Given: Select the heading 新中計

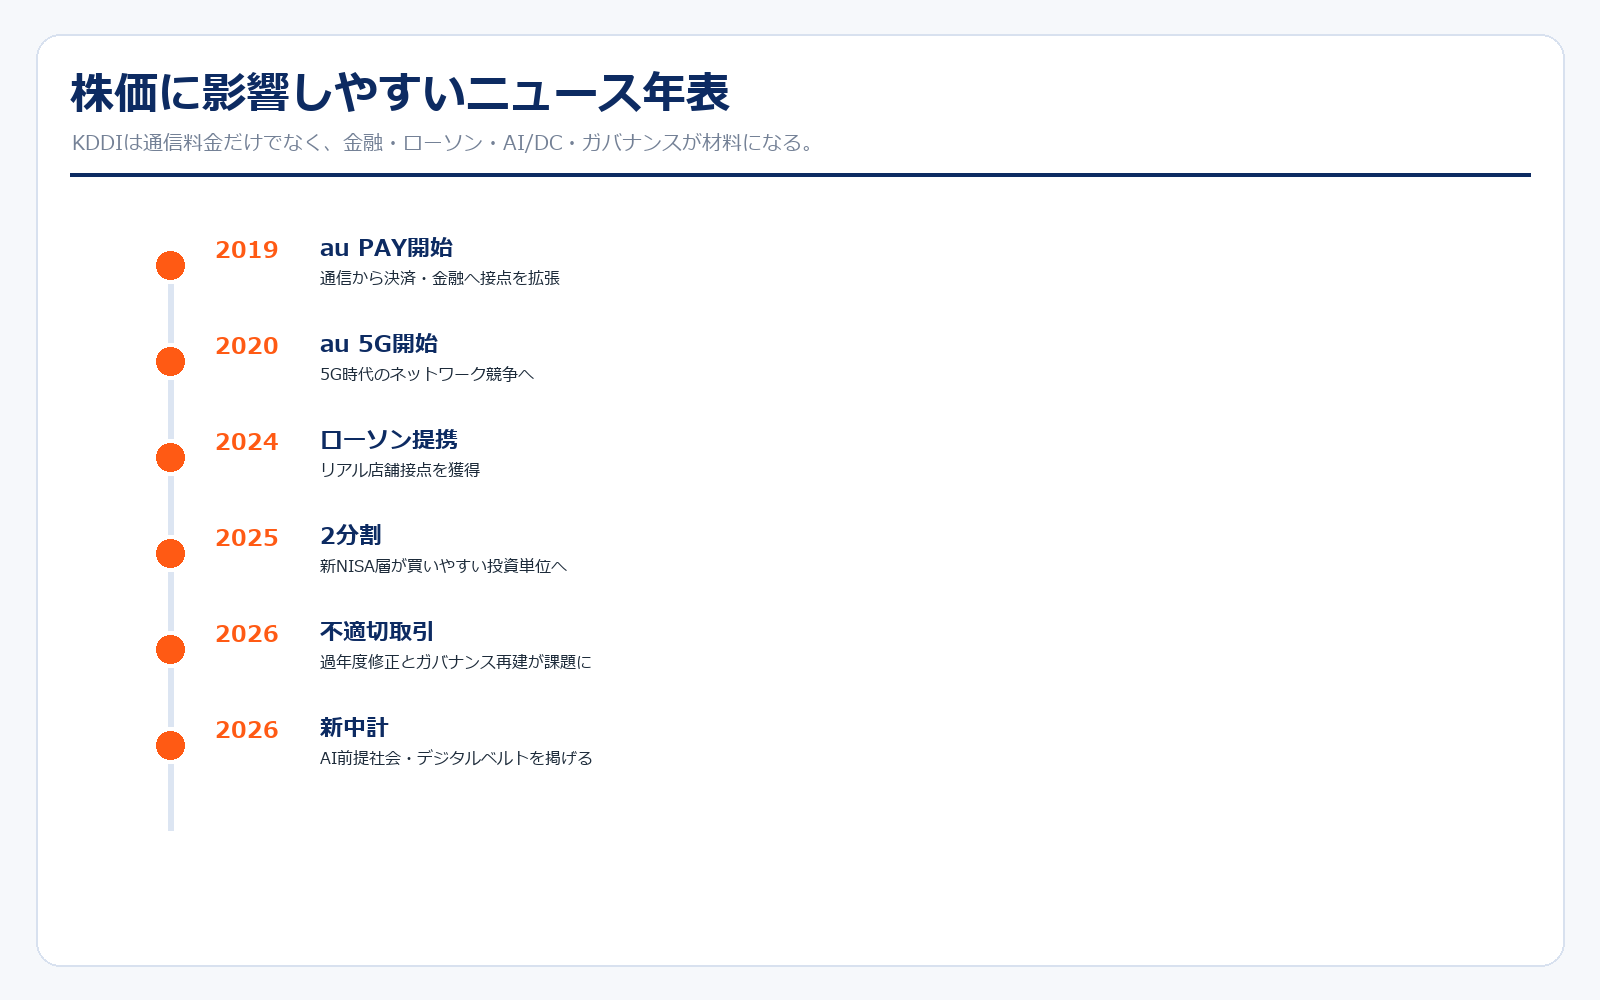Looking at the screenshot, I should point(354,728).
